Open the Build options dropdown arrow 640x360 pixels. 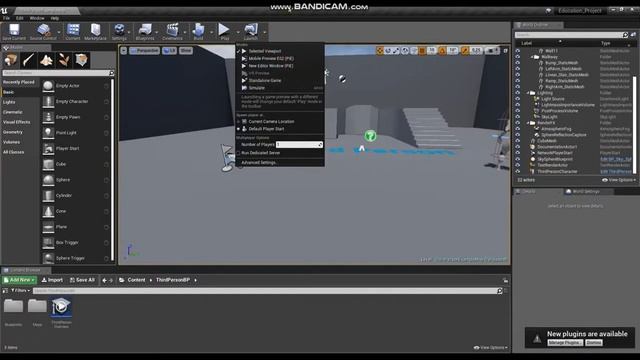pos(211,32)
